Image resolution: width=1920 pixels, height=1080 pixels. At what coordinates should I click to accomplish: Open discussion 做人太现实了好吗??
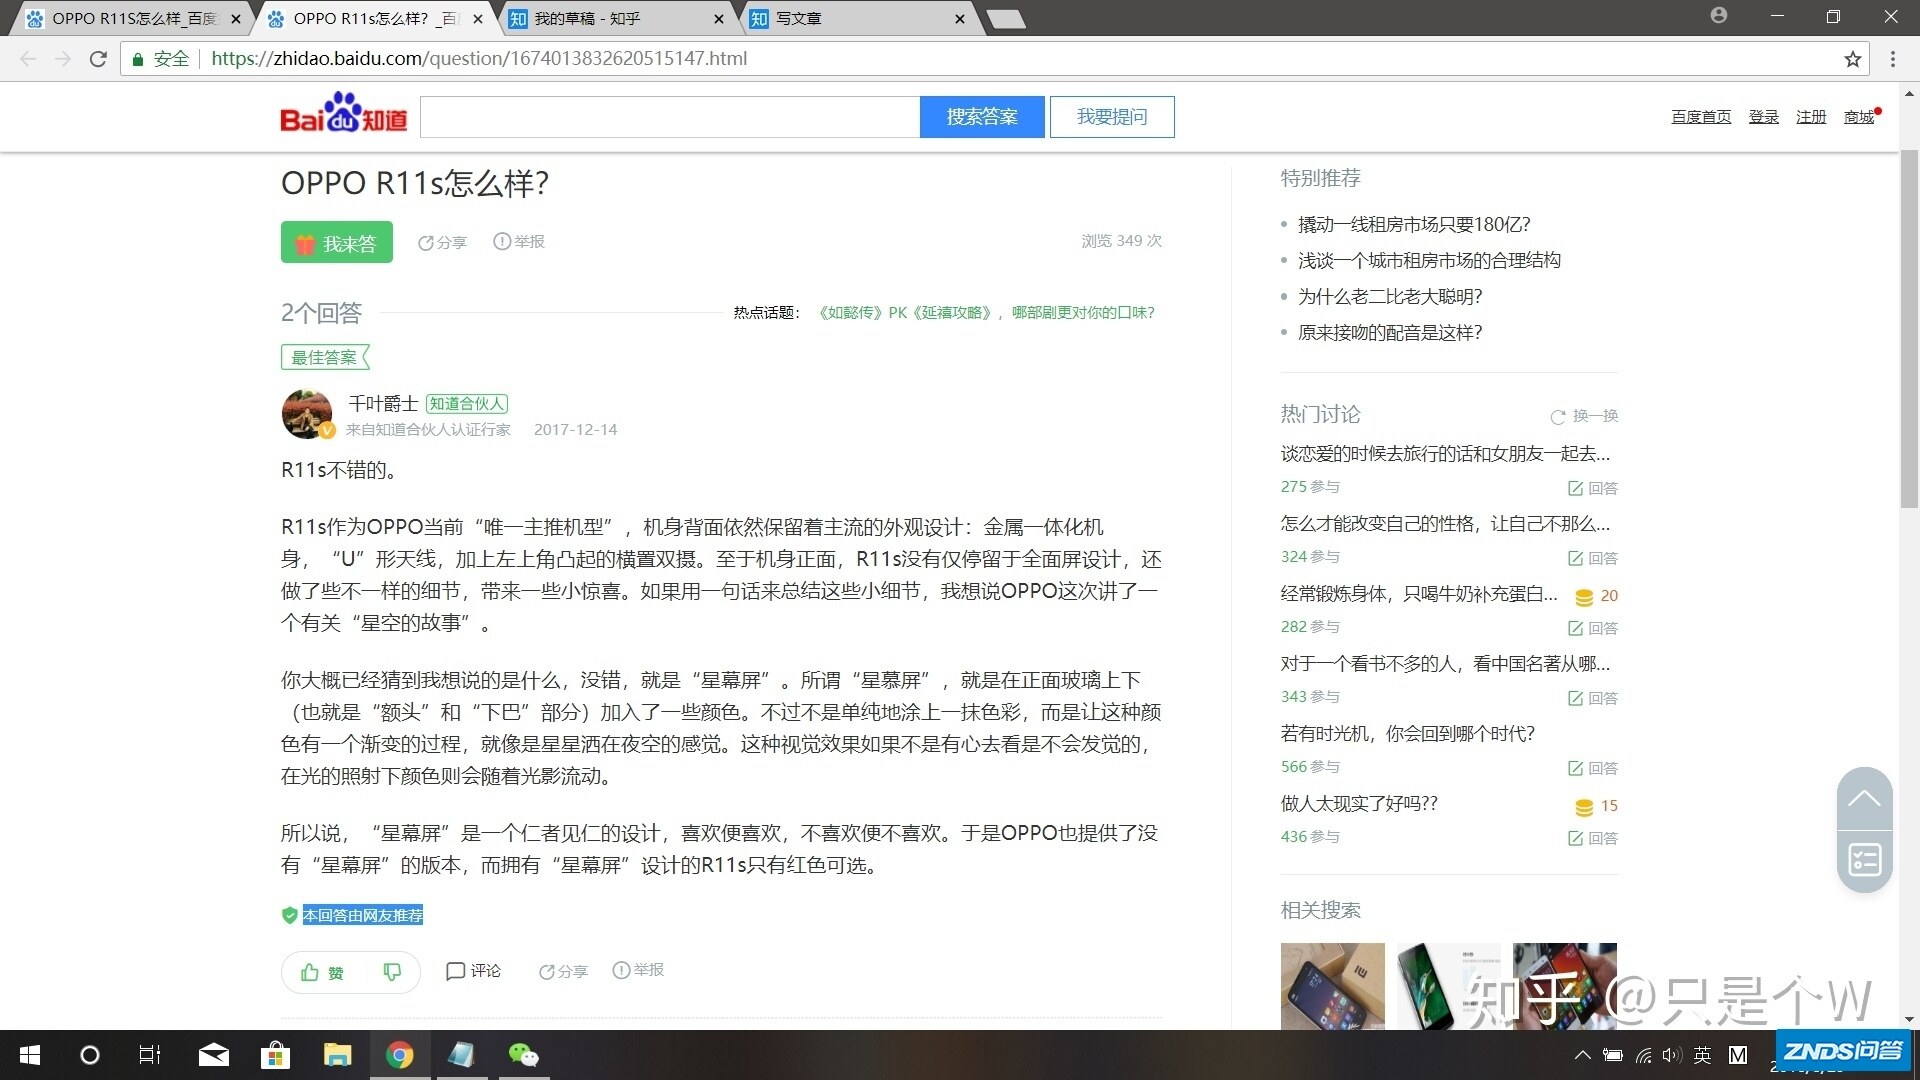click(x=1359, y=804)
